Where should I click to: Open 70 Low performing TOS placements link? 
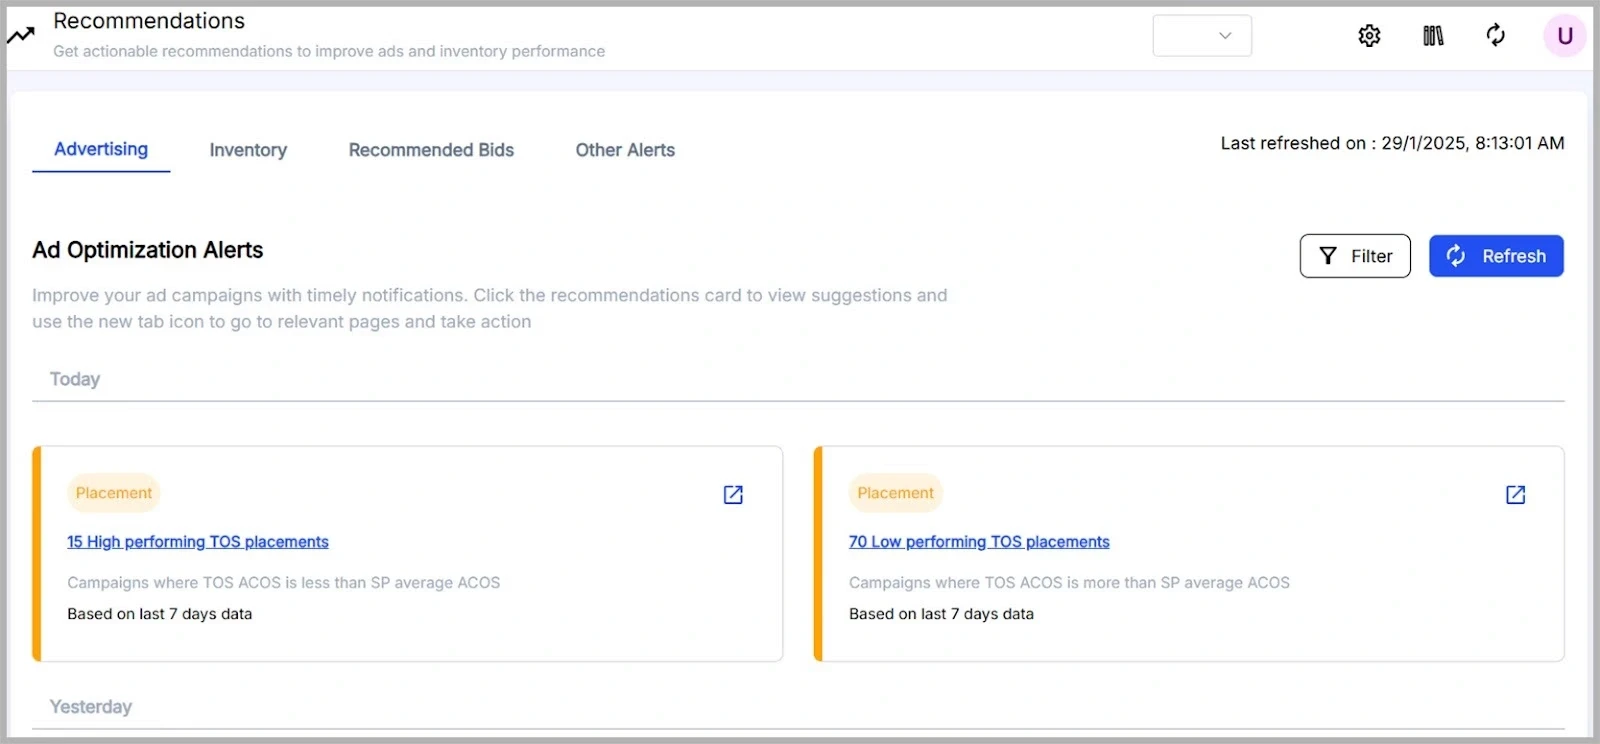point(979,542)
